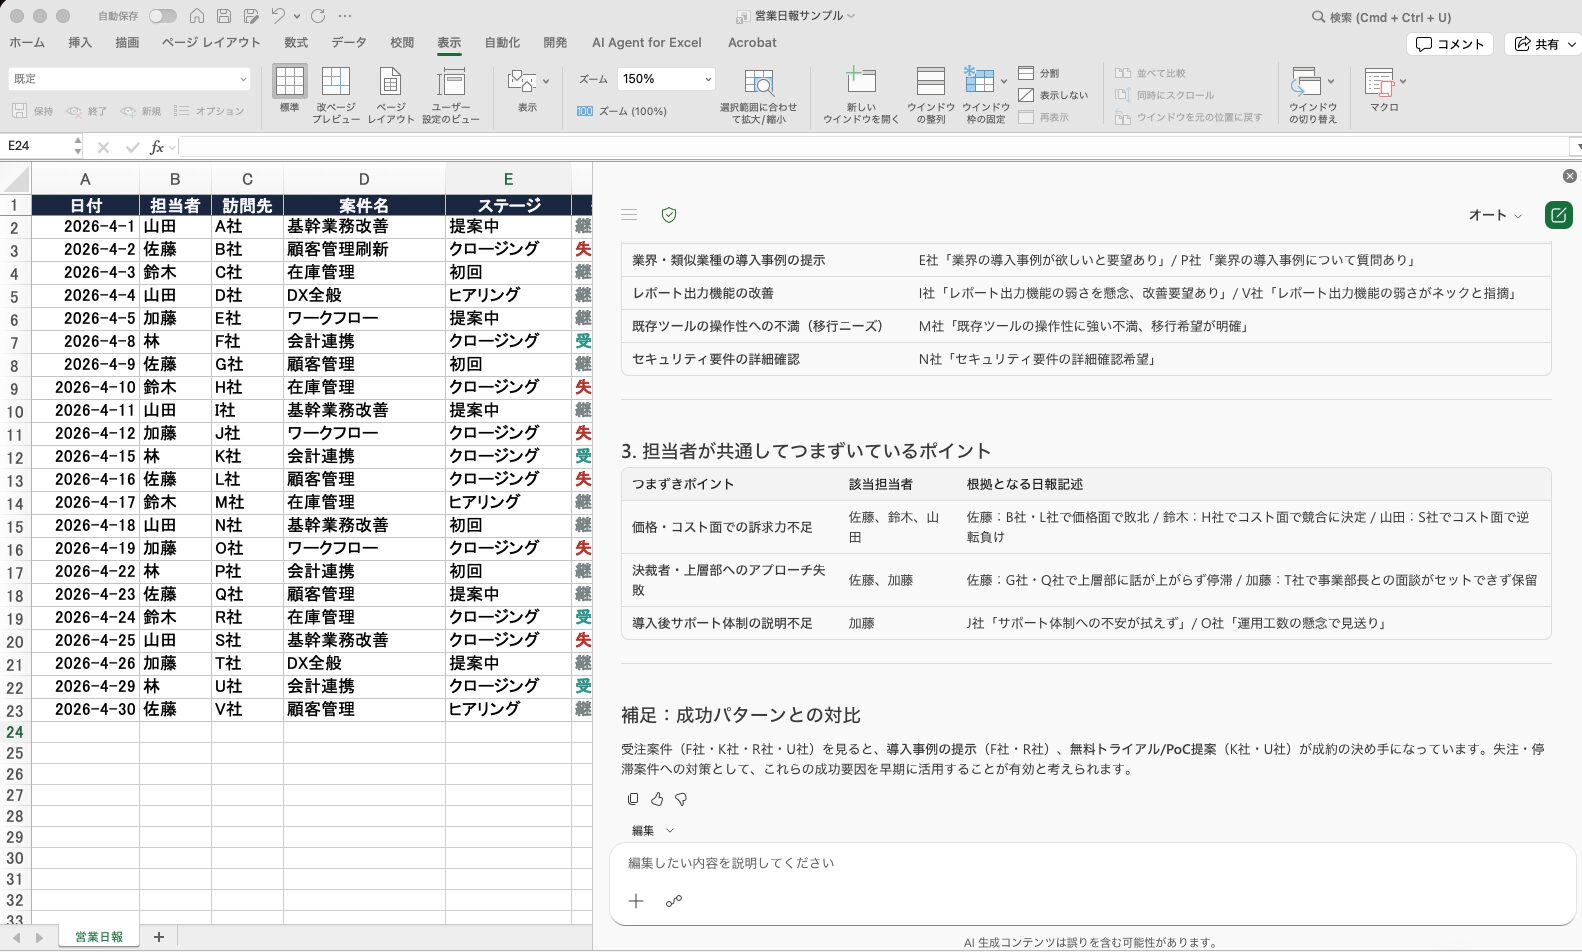This screenshot has width=1582, height=952.
Task: Open the オート mode dropdown
Action: (x=1495, y=215)
